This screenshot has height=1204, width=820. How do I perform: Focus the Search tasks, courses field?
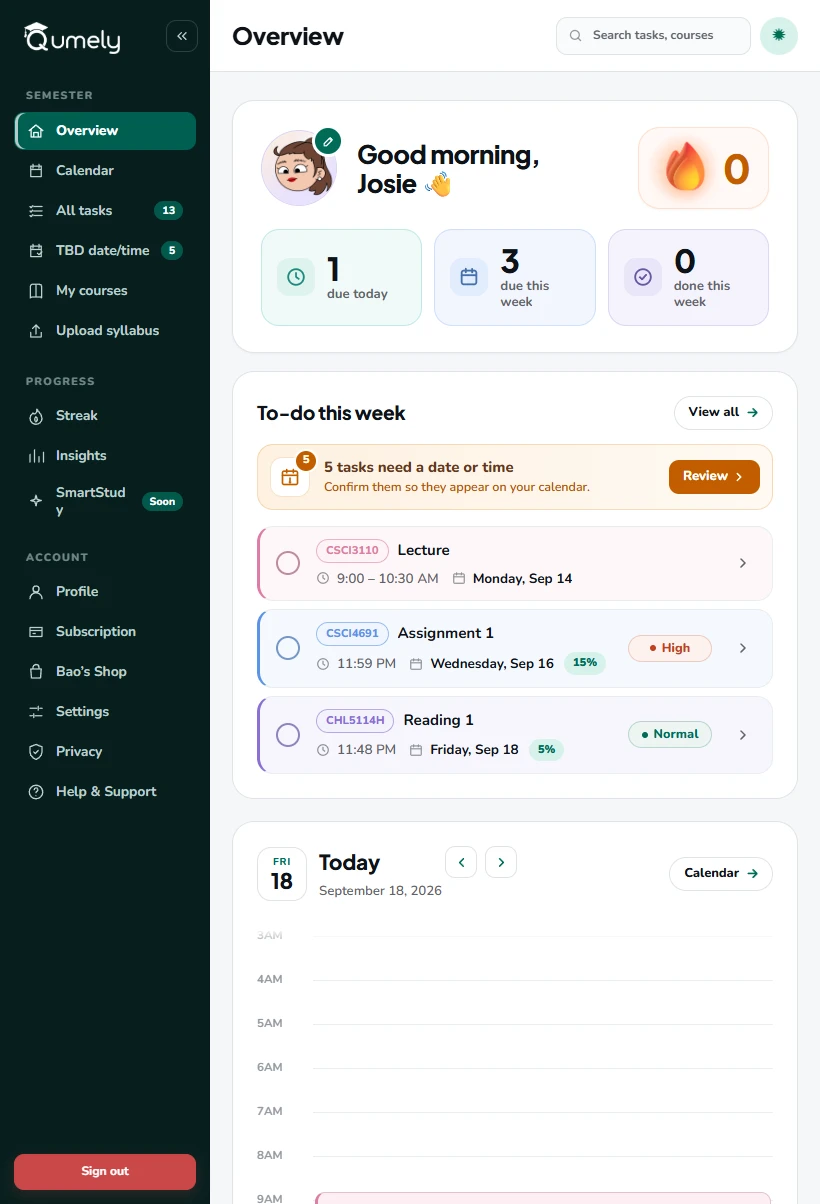(x=653, y=36)
